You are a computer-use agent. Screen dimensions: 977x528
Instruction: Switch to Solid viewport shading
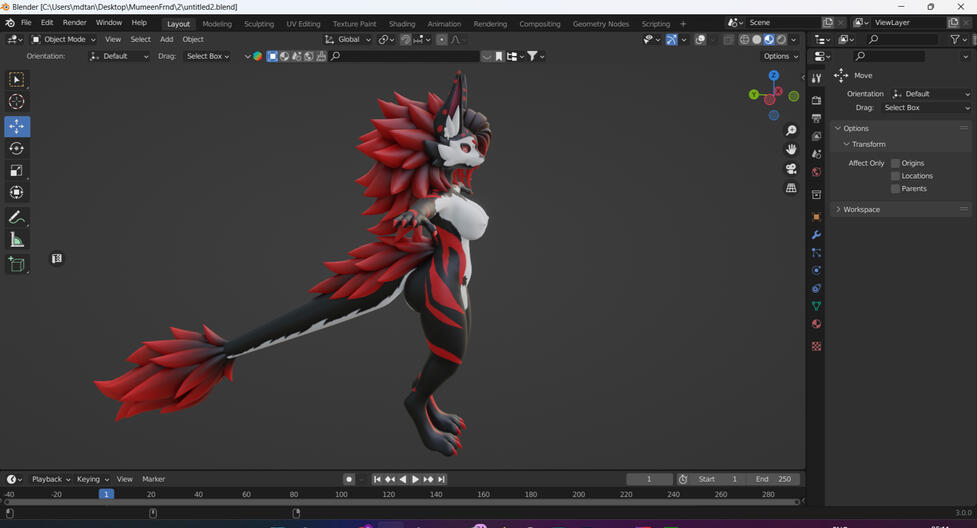[x=756, y=39]
